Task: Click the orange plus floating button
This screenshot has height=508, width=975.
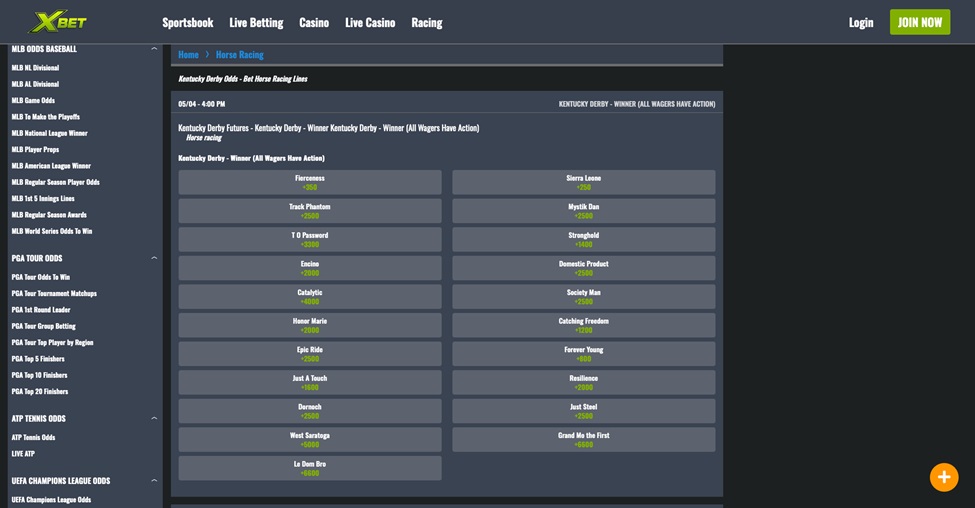Action: tap(943, 477)
